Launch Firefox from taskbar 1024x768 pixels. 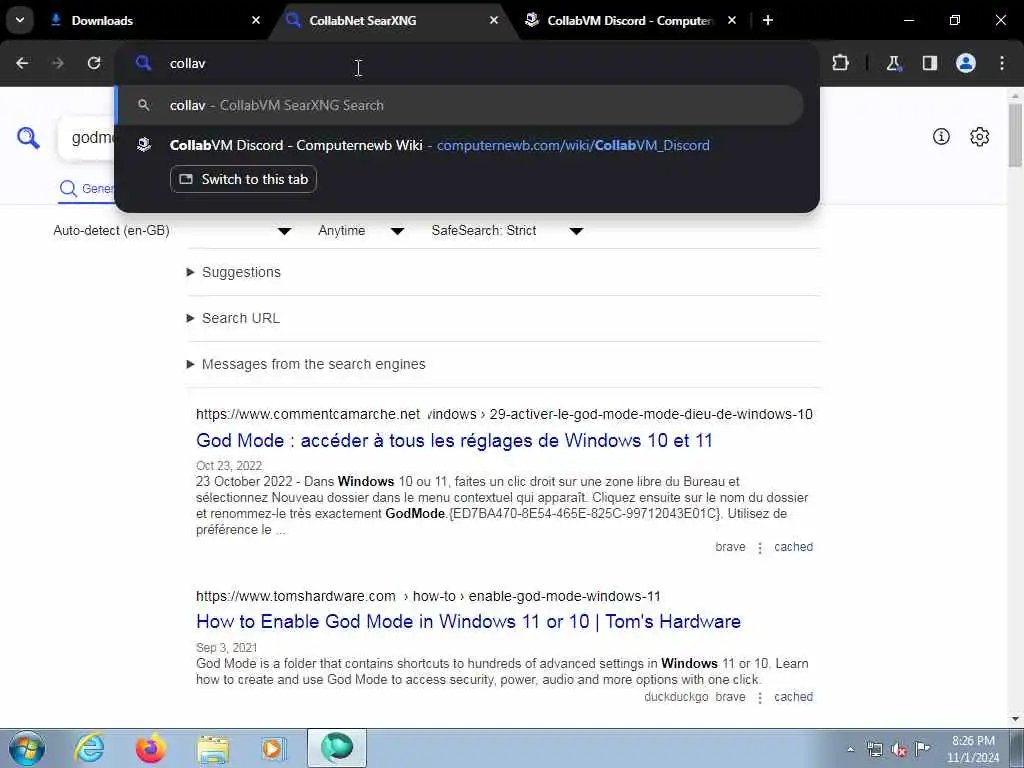pyautogui.click(x=150, y=748)
